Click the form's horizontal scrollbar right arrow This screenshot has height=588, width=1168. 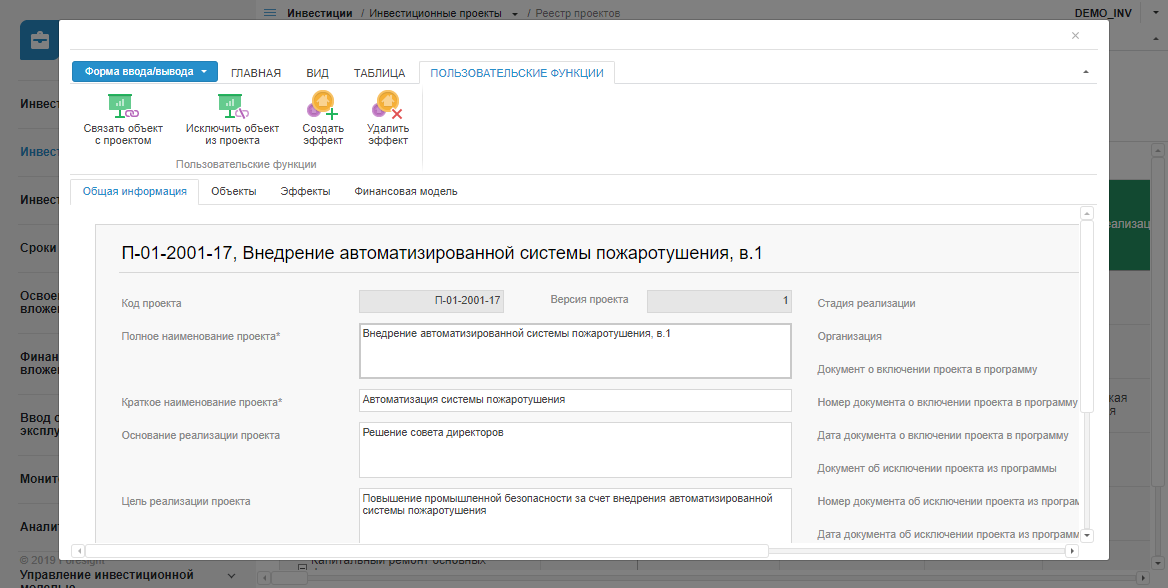tap(1072, 551)
